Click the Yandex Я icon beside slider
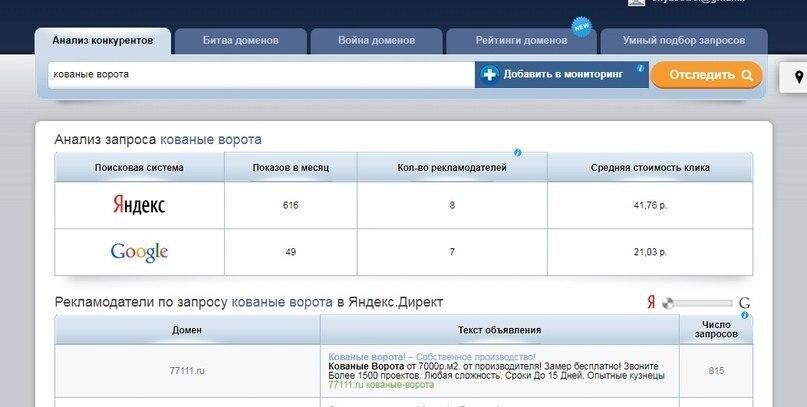The image size is (807, 407). pyautogui.click(x=651, y=302)
